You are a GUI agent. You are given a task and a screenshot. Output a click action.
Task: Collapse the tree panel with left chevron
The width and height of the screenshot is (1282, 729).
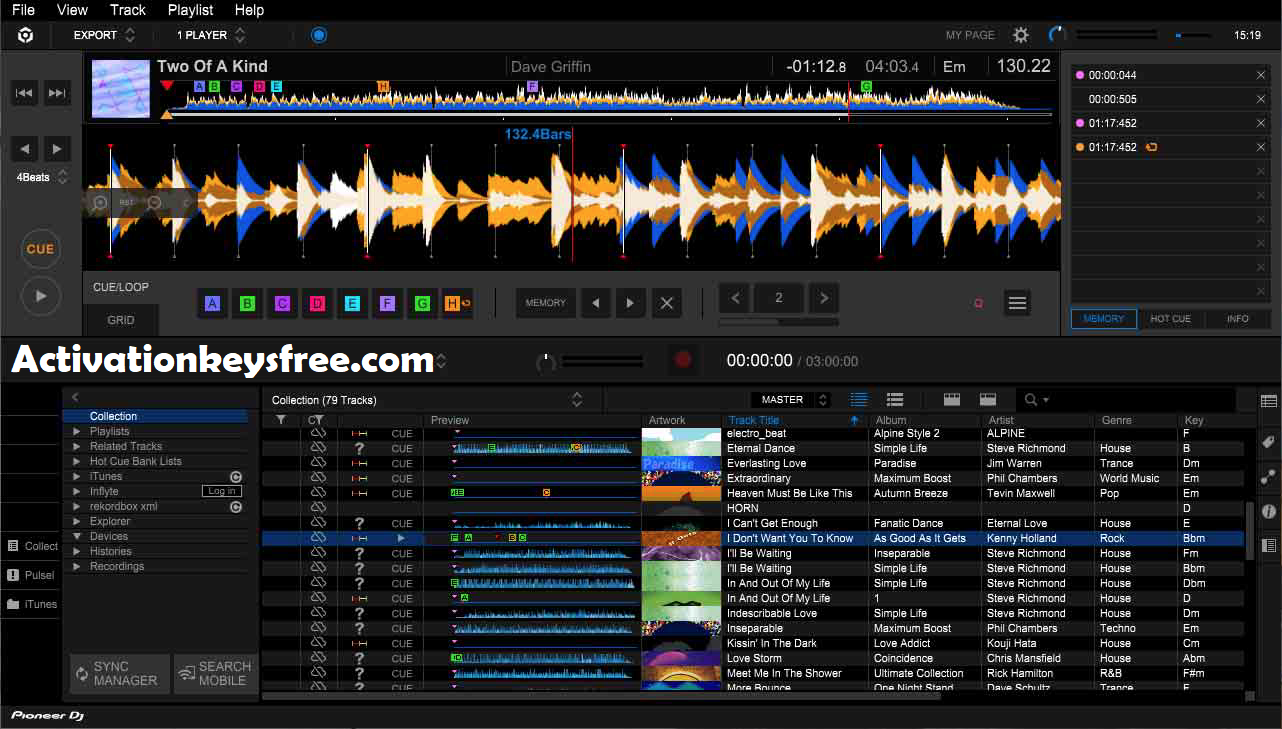point(76,398)
